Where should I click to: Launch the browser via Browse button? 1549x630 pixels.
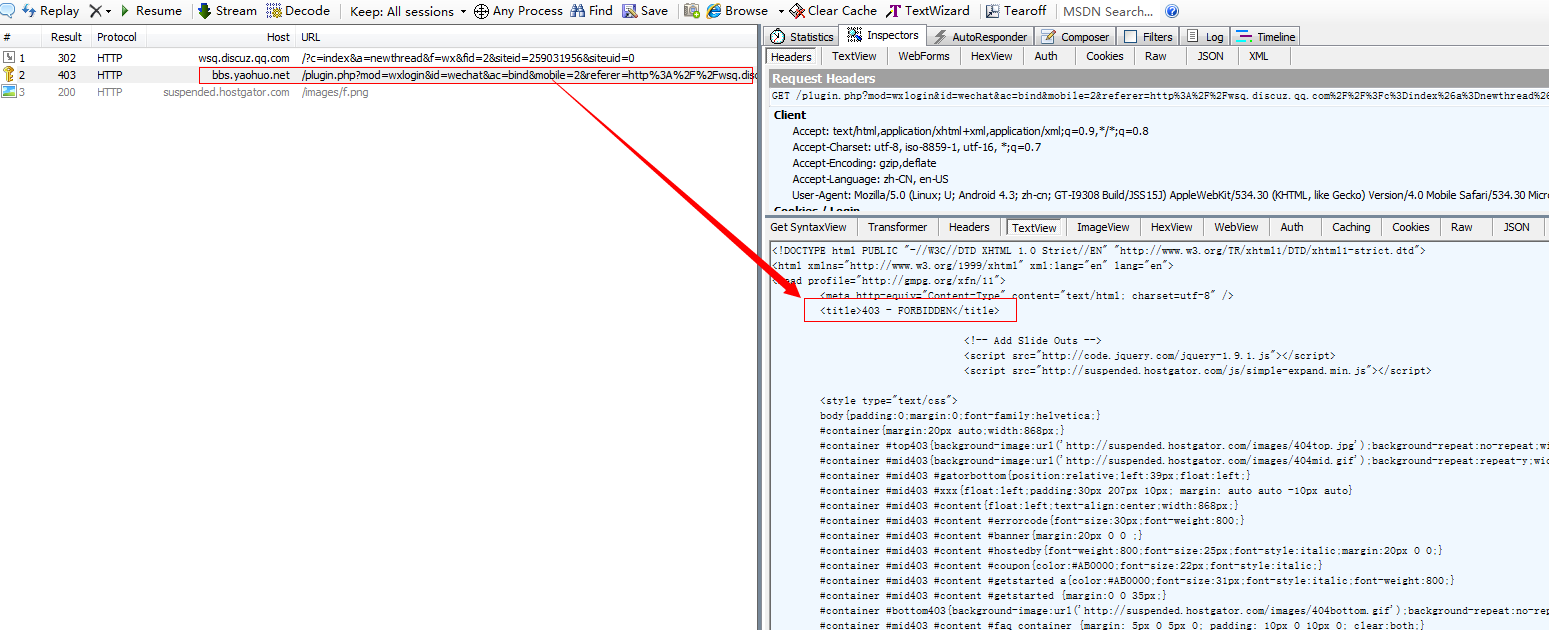(x=737, y=11)
